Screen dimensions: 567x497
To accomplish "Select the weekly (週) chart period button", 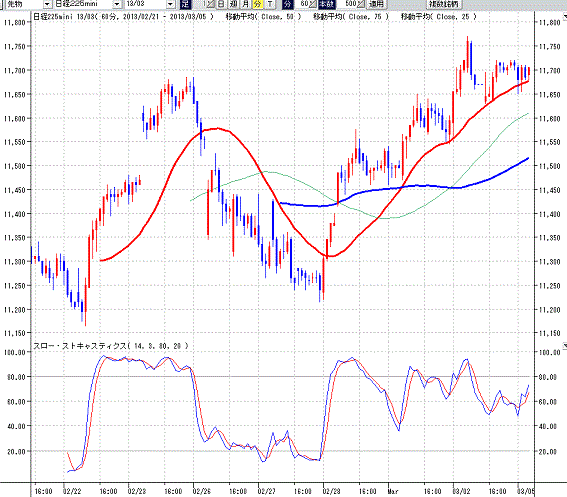I will pyautogui.click(x=234, y=4).
